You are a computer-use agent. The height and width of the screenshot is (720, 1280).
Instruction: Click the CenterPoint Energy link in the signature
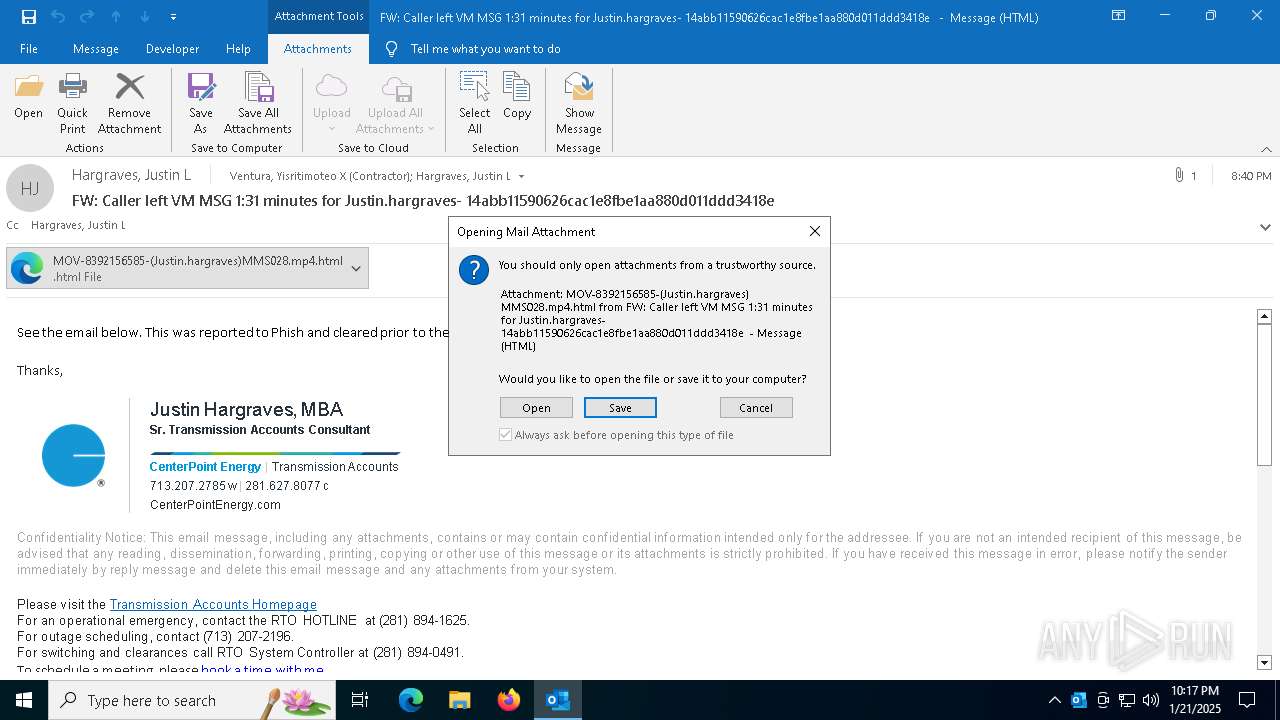205,466
